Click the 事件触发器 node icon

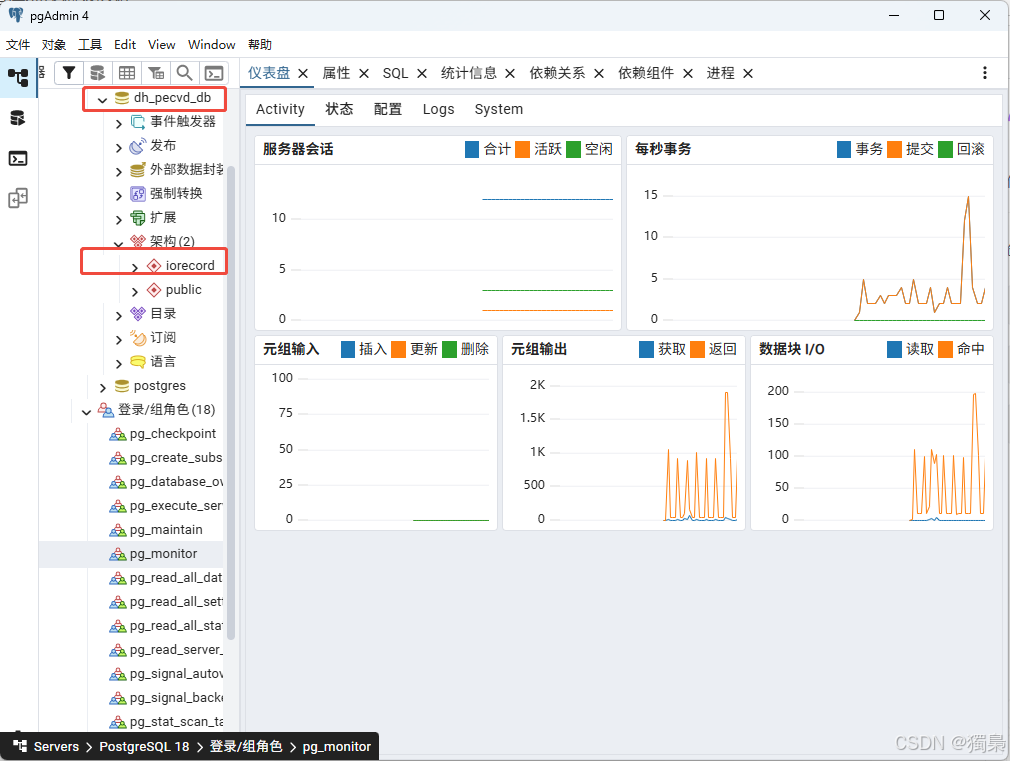[x=138, y=122]
